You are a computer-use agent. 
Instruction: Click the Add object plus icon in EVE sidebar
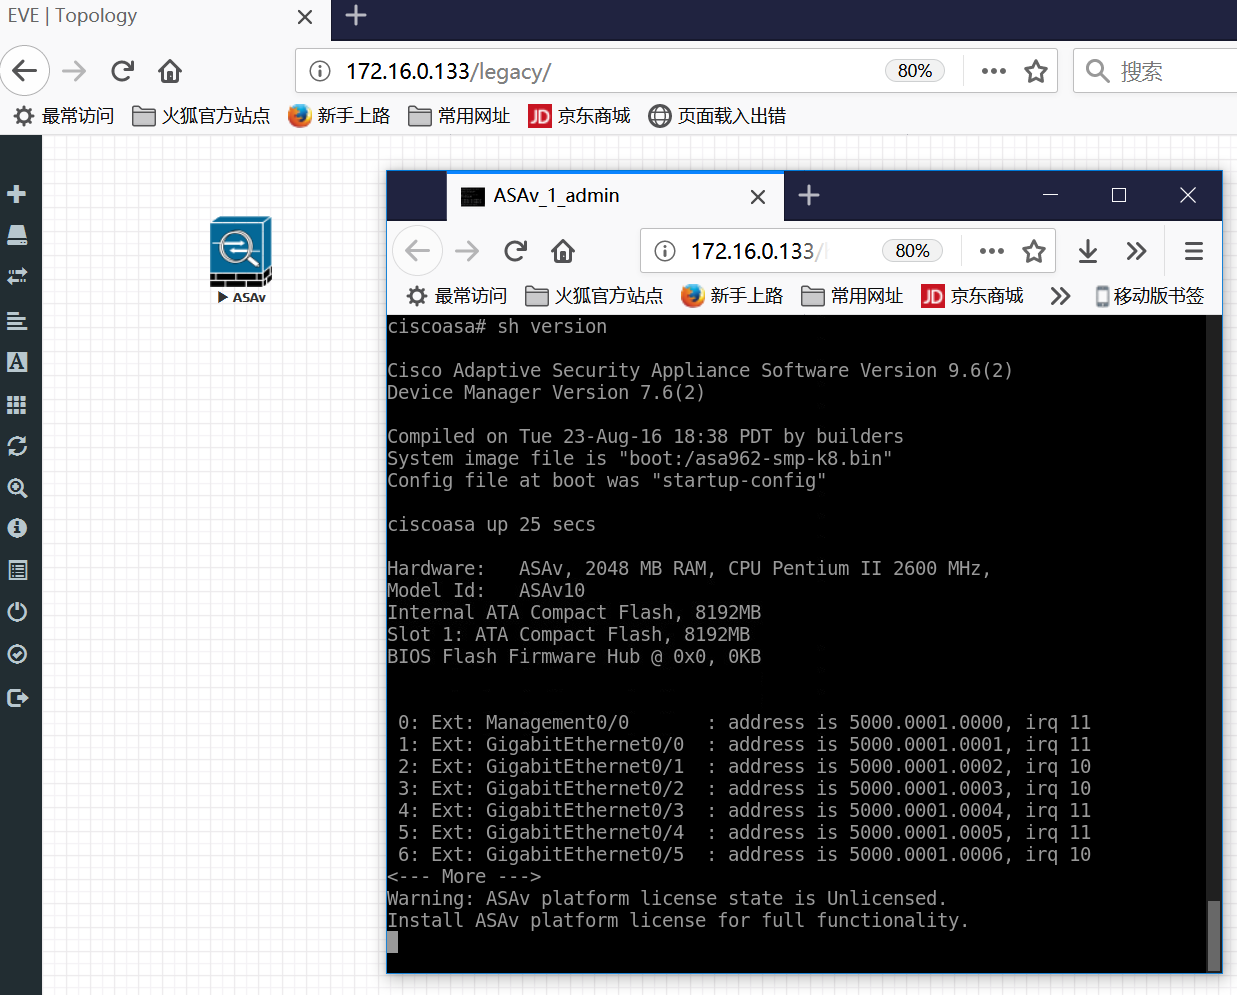(x=16, y=194)
